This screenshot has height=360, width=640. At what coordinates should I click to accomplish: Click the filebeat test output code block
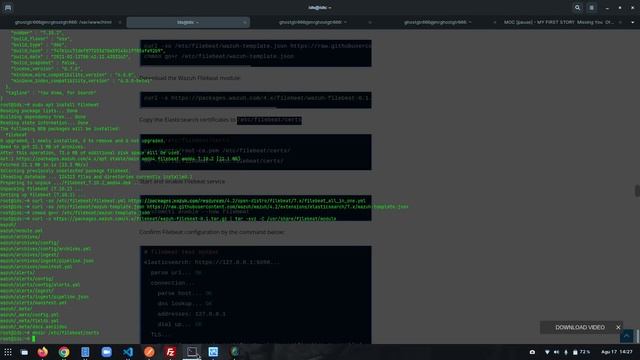[256, 295]
